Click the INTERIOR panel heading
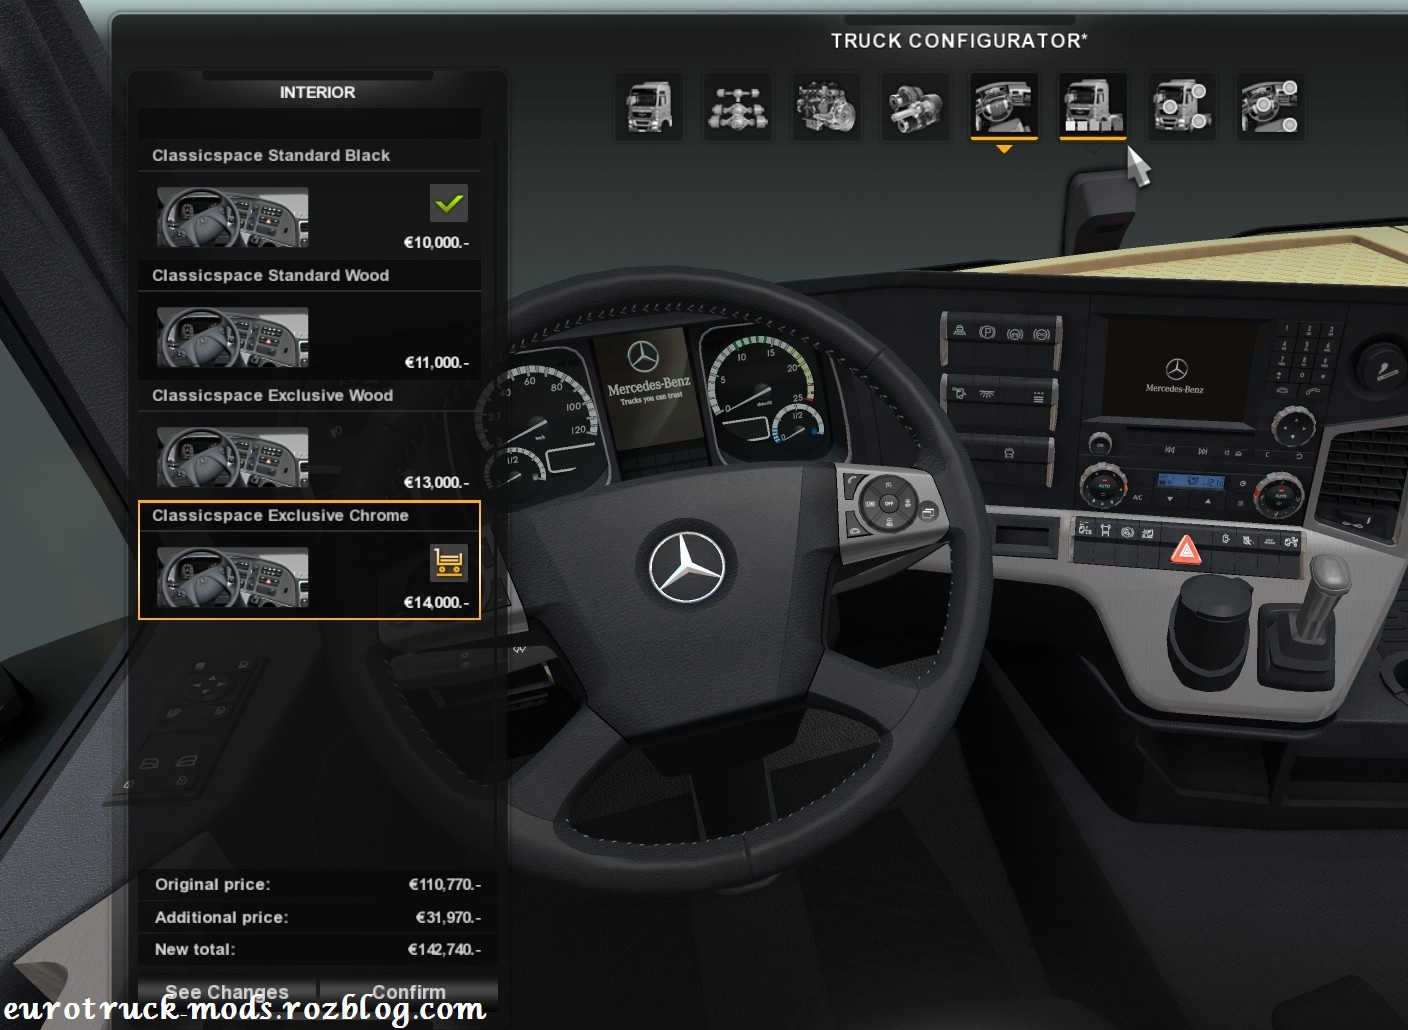This screenshot has height=1030, width=1408. point(317,92)
